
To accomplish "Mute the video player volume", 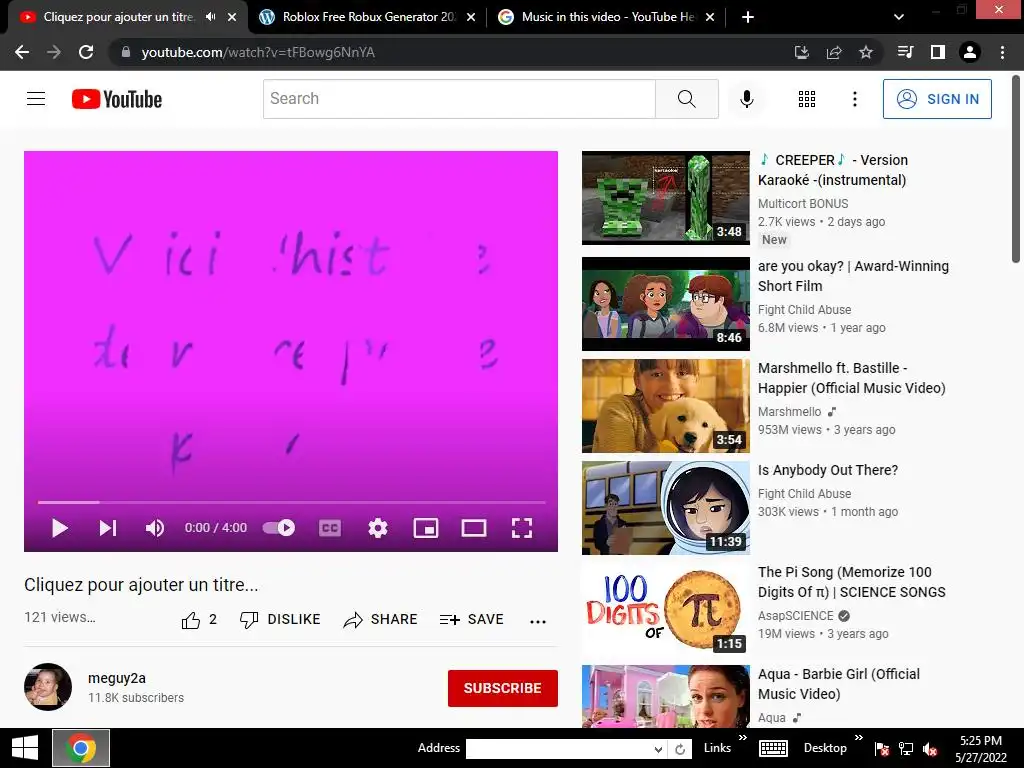I will (155, 528).
